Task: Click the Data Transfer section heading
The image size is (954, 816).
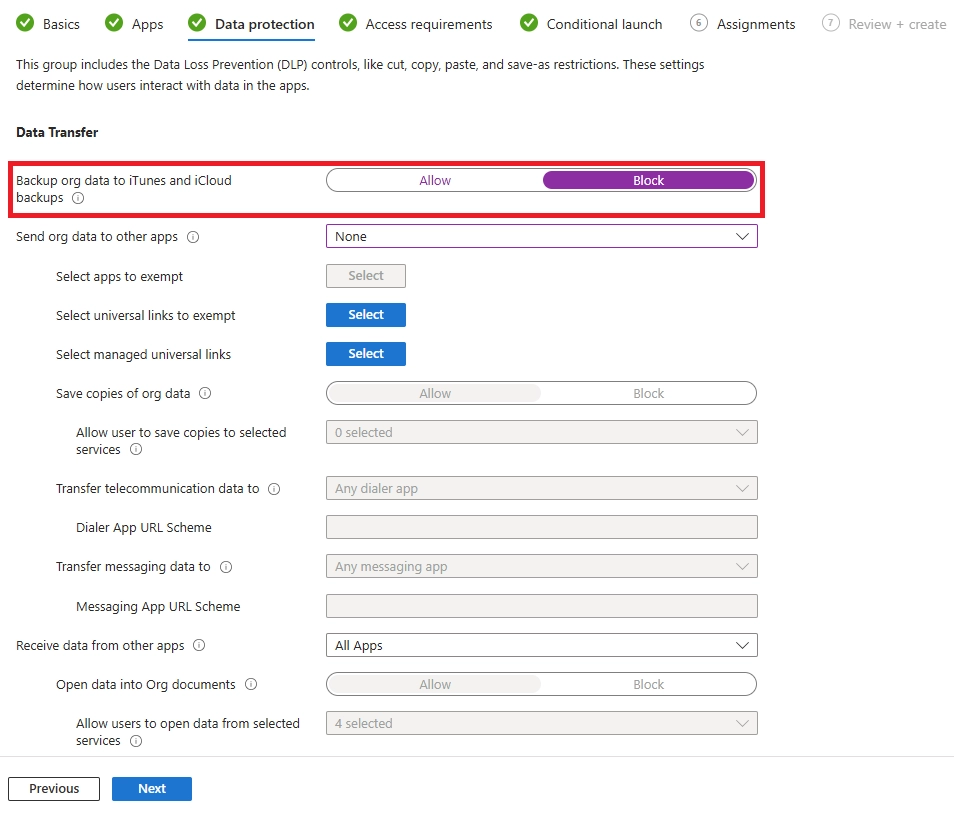Action: [x=57, y=132]
